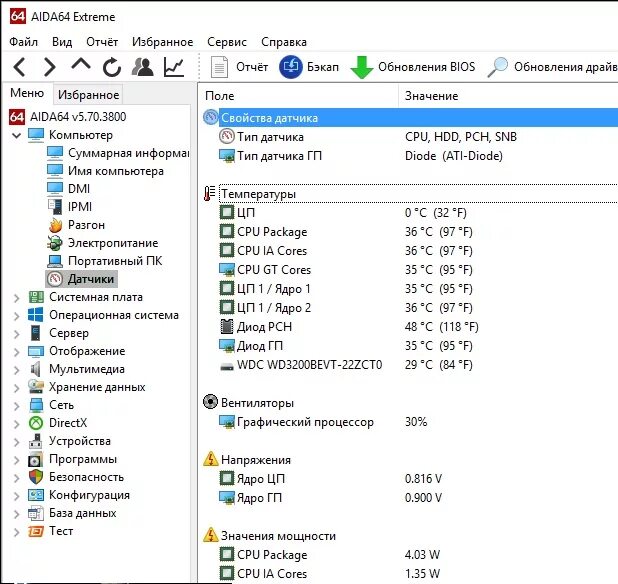Expand the Операционная система node
Image resolution: width=618 pixels, height=584 pixels.
click(x=16, y=316)
